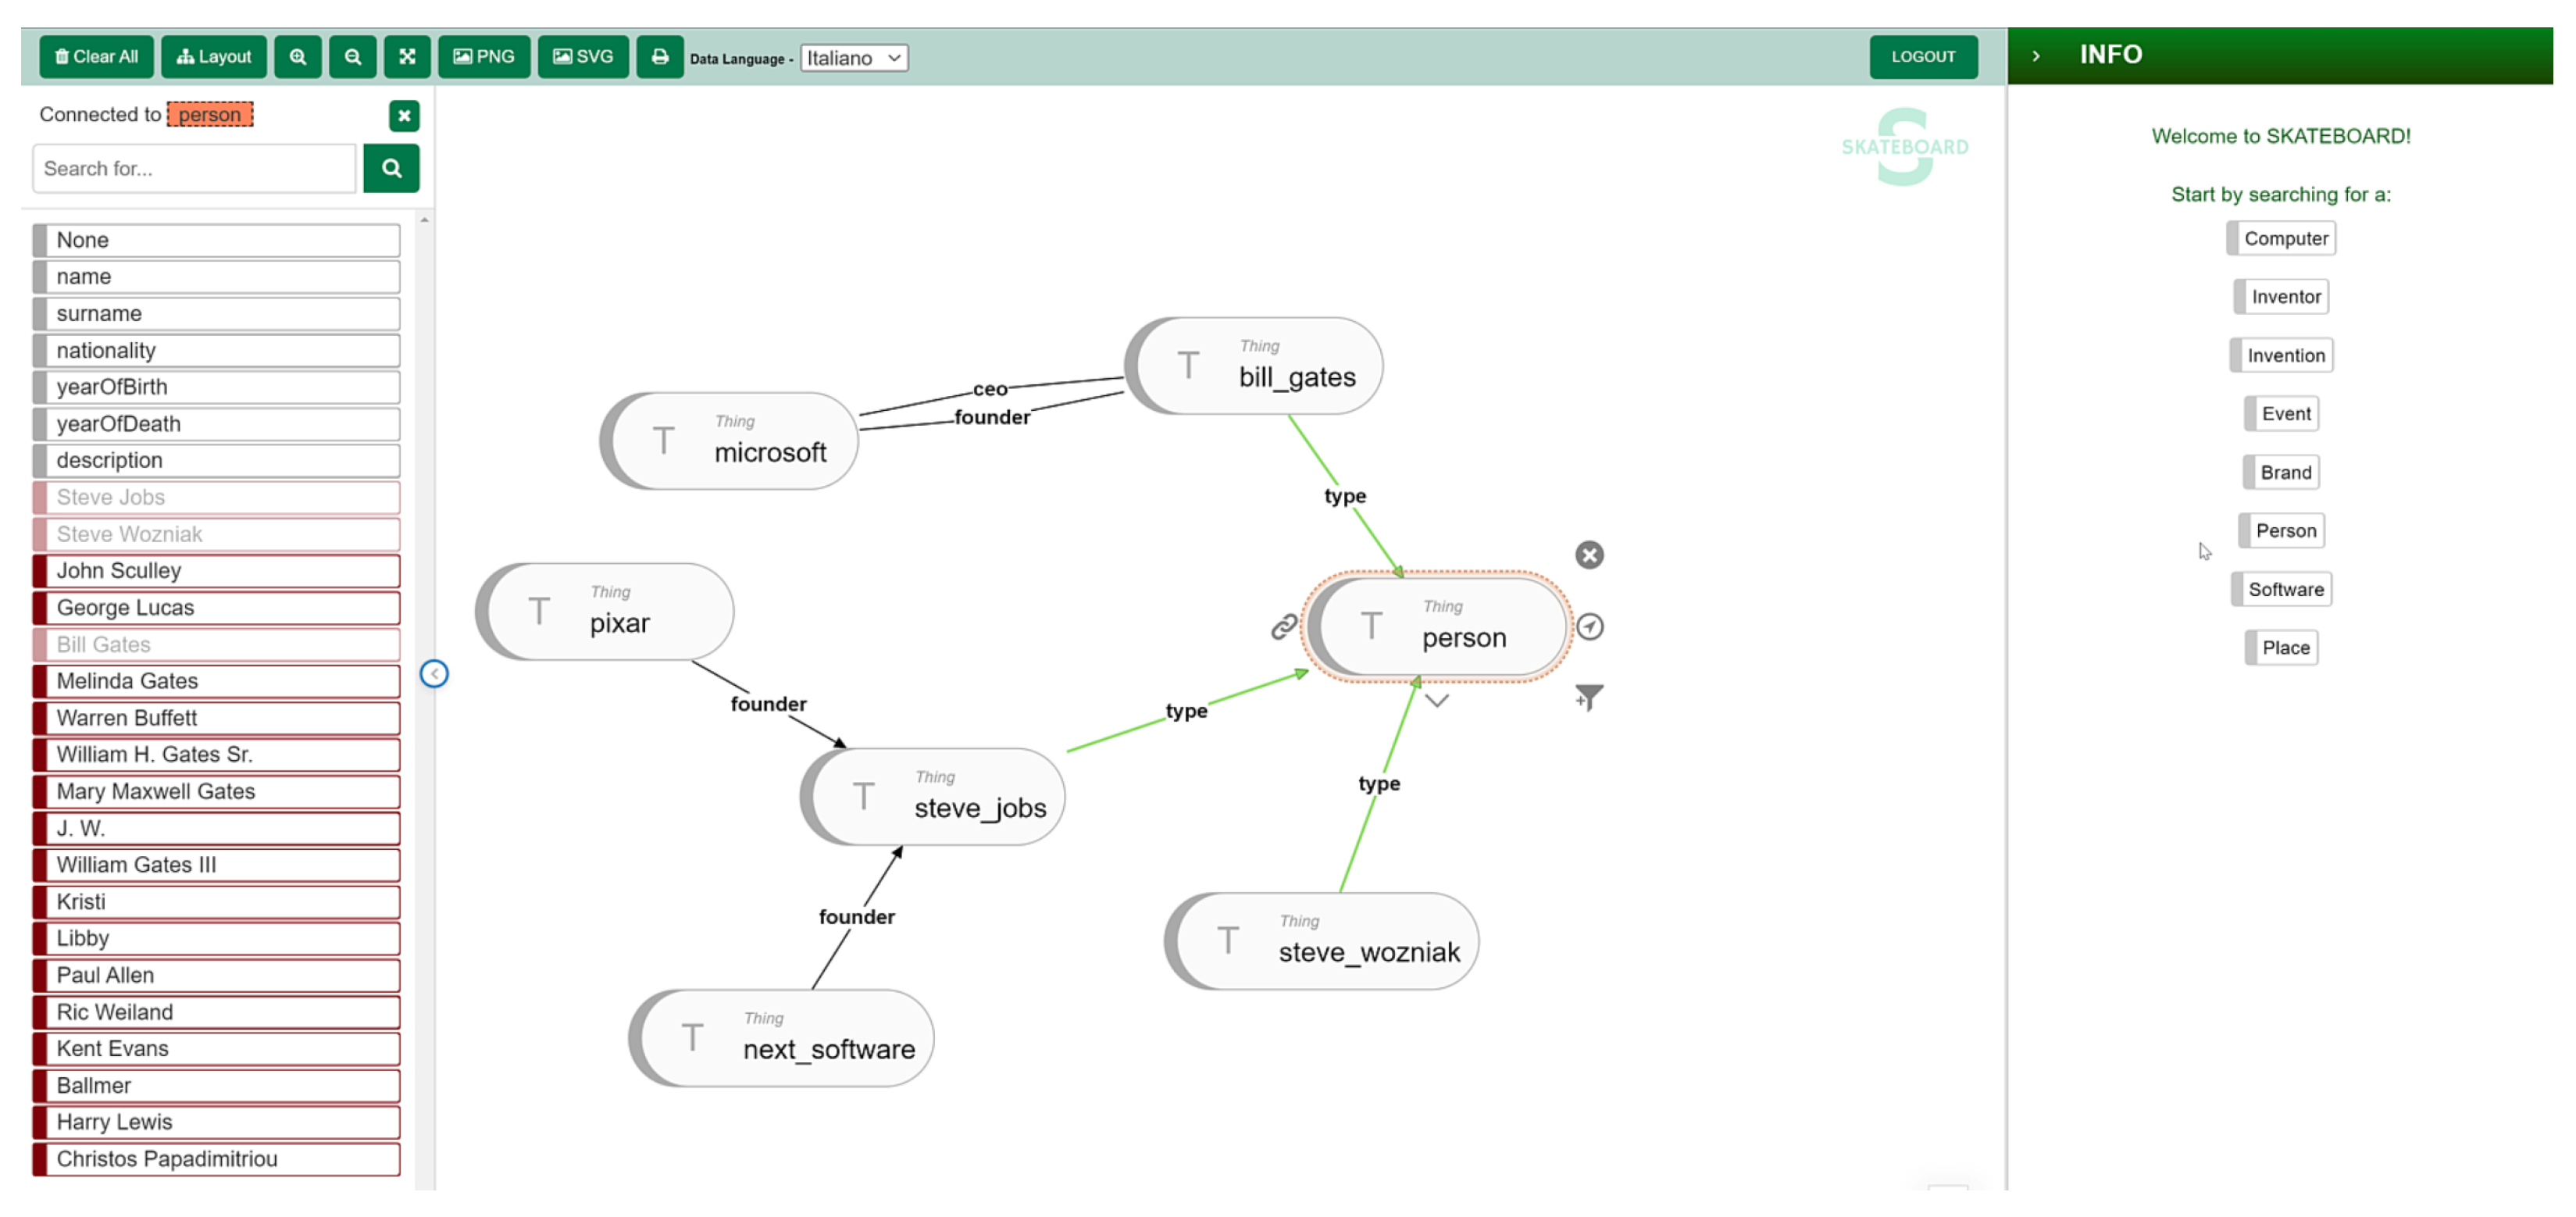Image resolution: width=2576 pixels, height=1217 pixels.
Task: Collapse the INFO panel chevron
Action: [x=2035, y=56]
